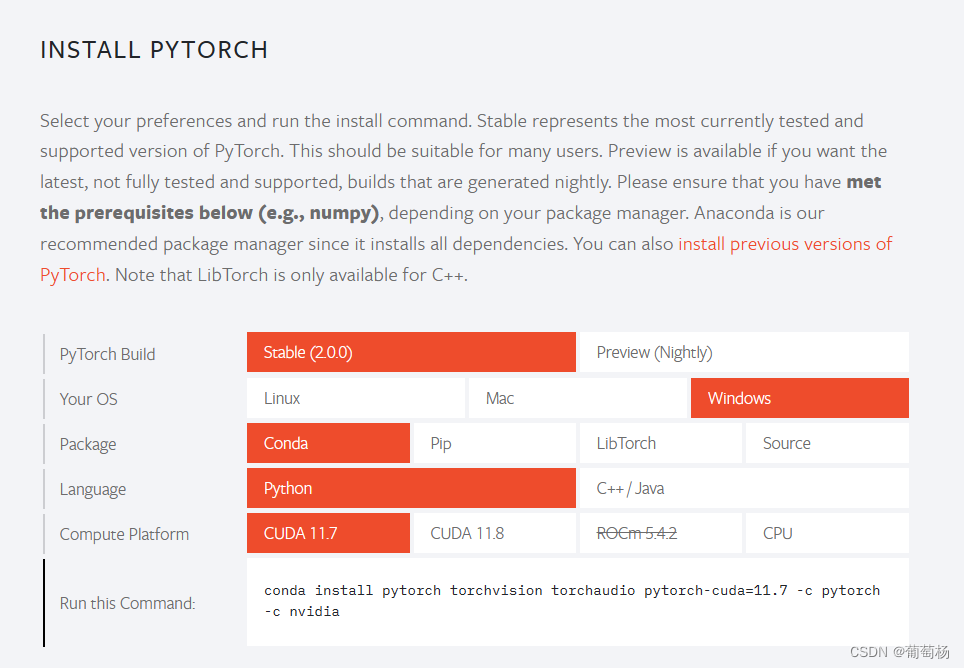The image size is (964, 668).
Task: Choose LibTorch as the package
Action: (660, 442)
